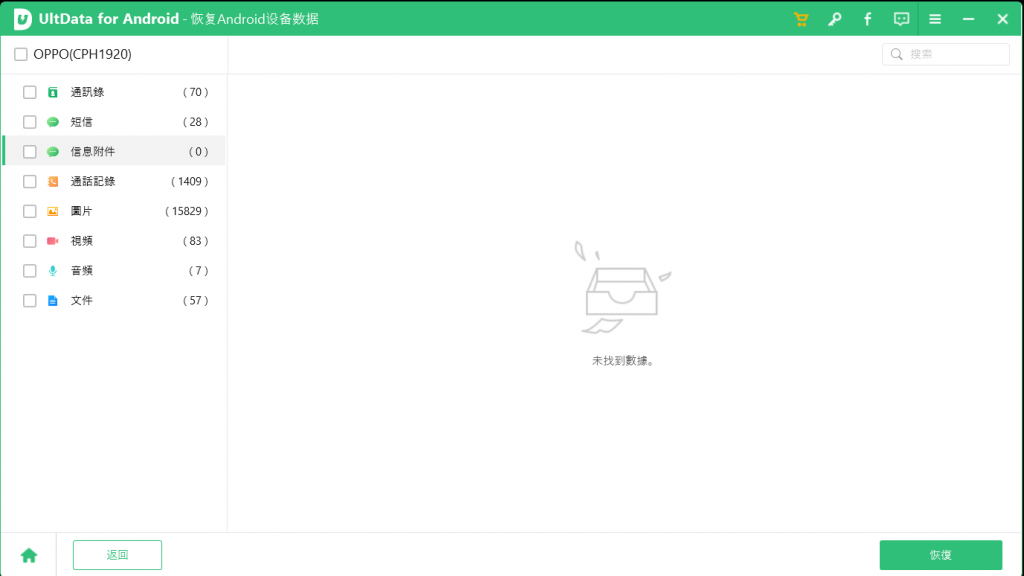Image resolution: width=1024 pixels, height=576 pixels.
Task: Select the 通話記錄 category row
Action: tap(114, 182)
